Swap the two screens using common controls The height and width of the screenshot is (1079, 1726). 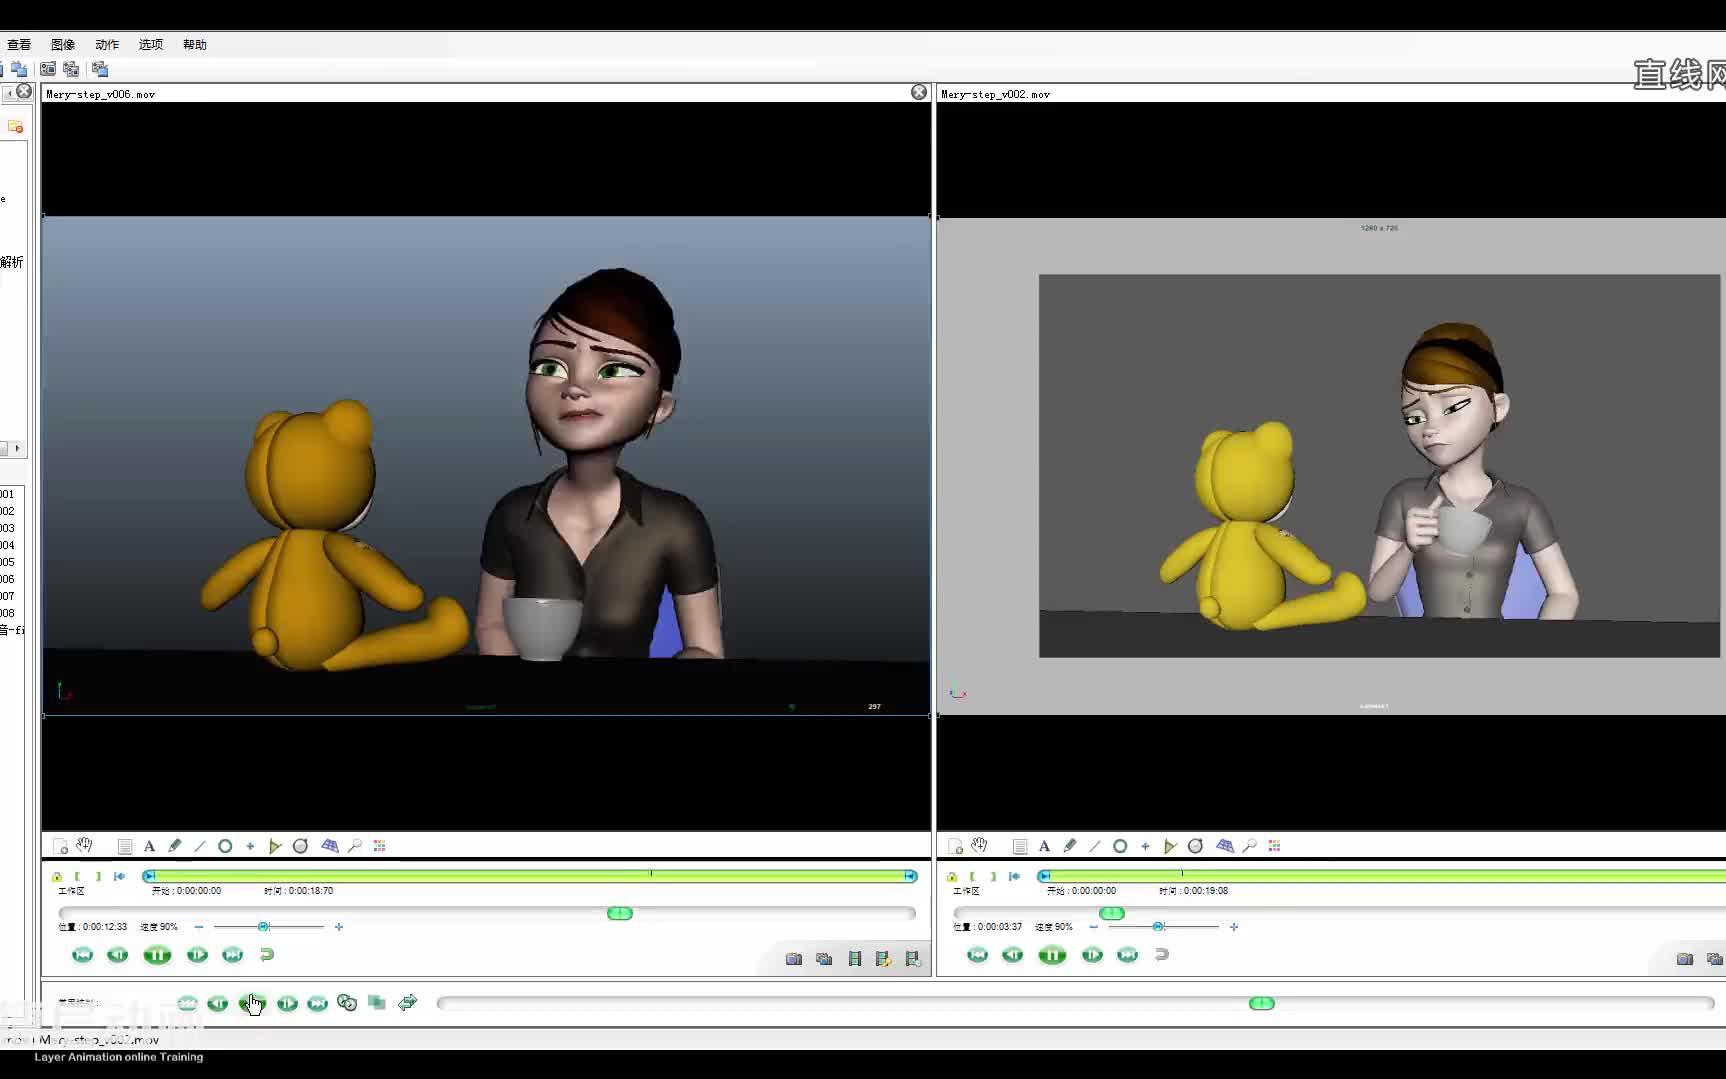pos(407,1003)
